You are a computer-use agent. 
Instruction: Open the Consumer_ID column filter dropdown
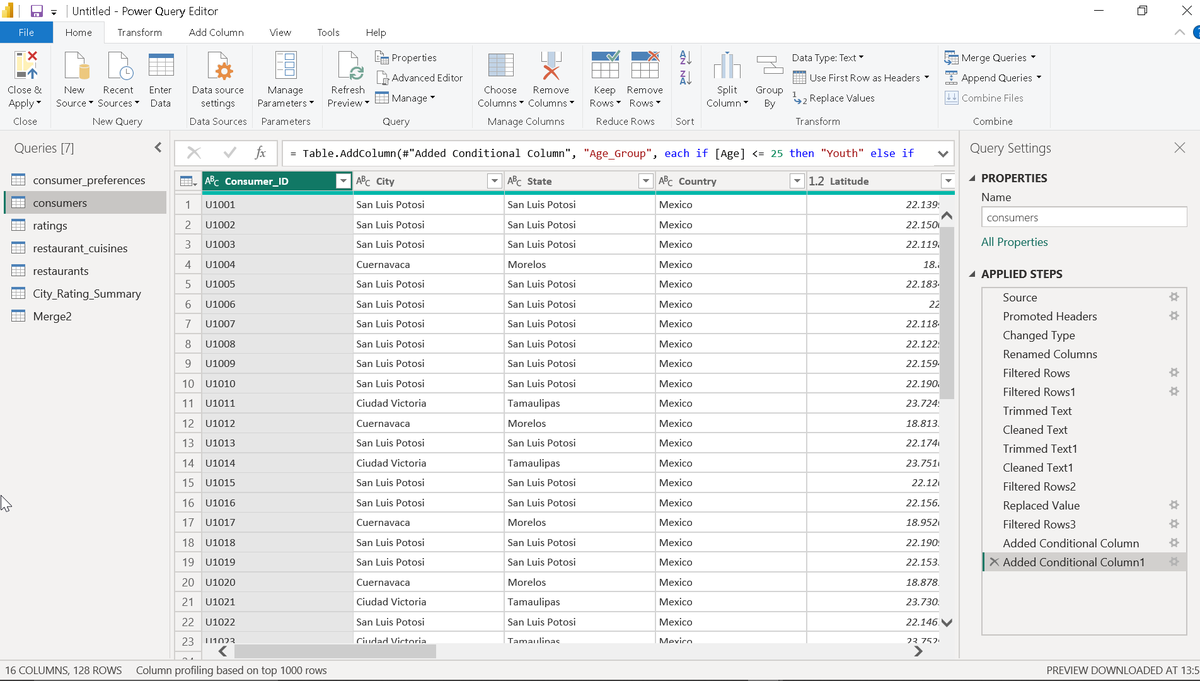[x=343, y=181]
